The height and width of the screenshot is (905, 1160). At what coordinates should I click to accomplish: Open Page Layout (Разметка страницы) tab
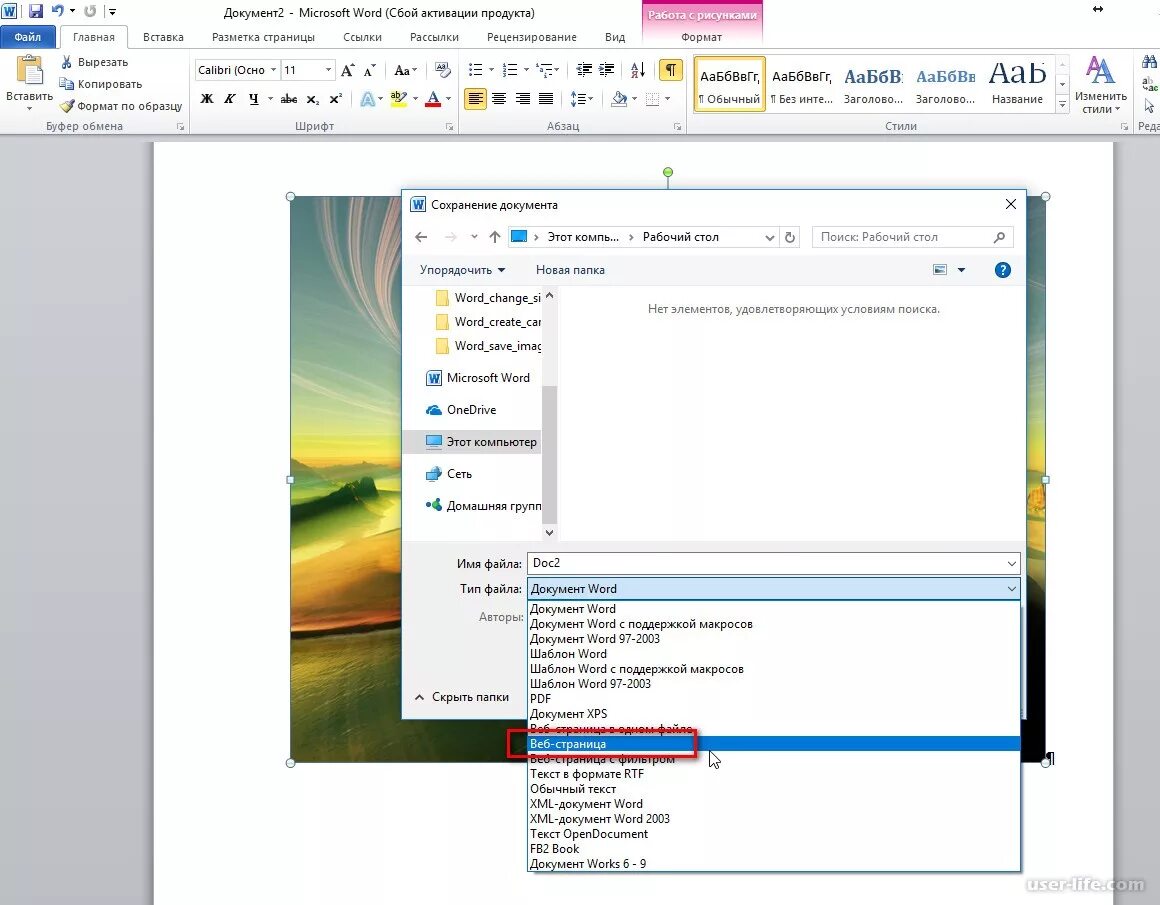tap(263, 37)
